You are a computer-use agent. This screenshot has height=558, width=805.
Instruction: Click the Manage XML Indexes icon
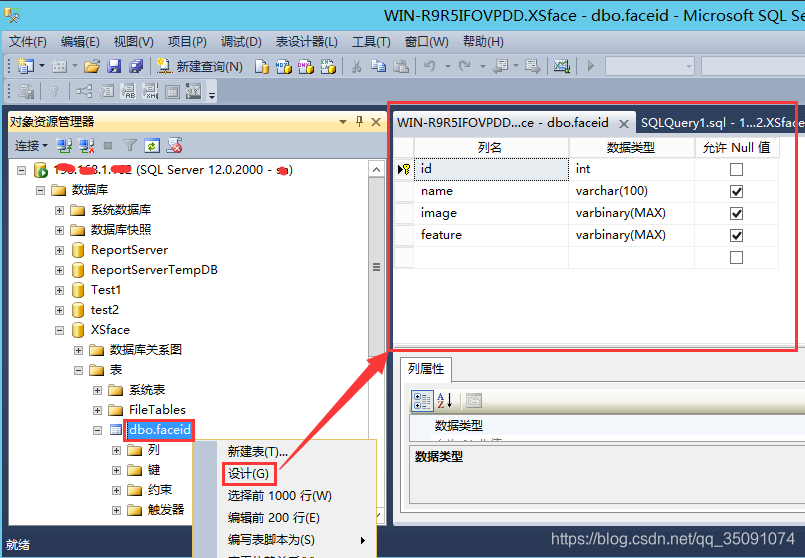[150, 92]
